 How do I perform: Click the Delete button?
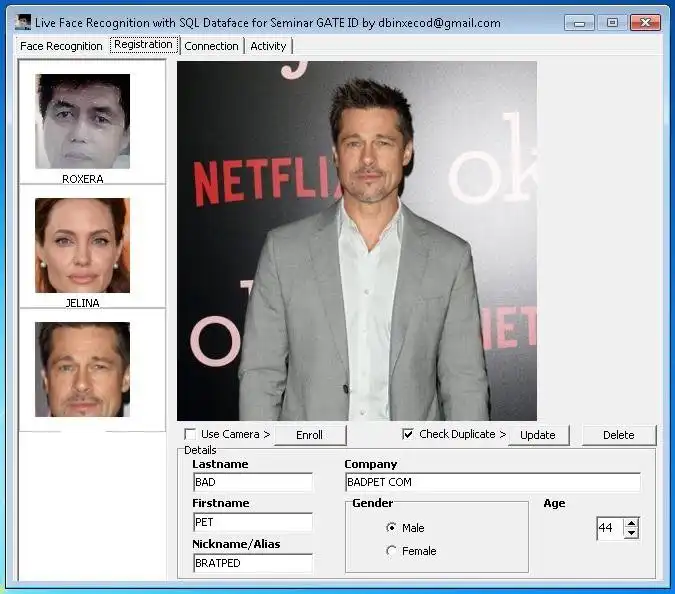(619, 435)
